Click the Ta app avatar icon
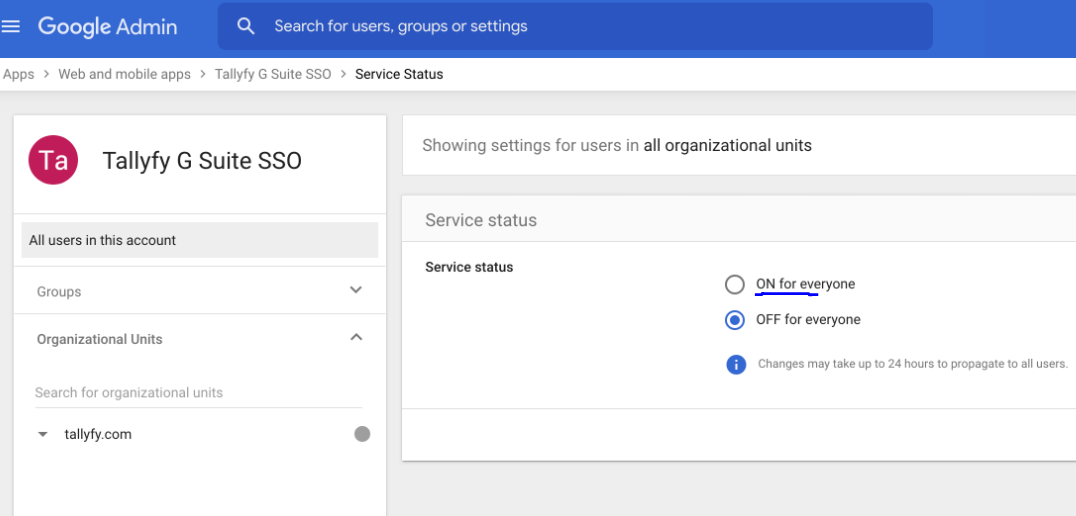The height and width of the screenshot is (516, 1076). pos(53,160)
